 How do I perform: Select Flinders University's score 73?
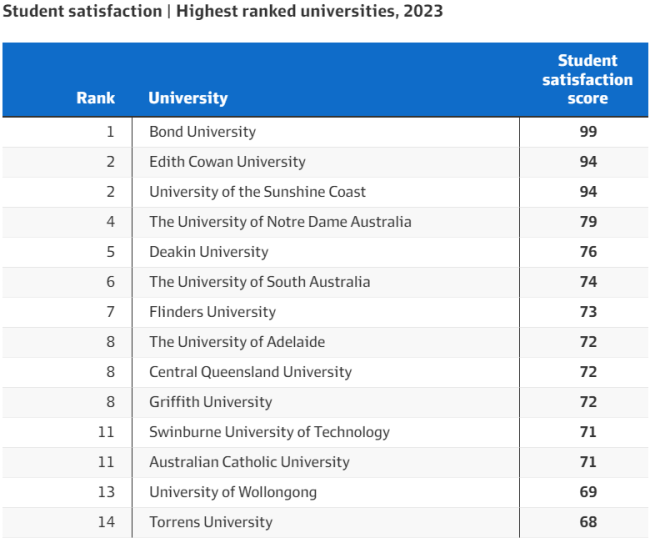click(588, 312)
